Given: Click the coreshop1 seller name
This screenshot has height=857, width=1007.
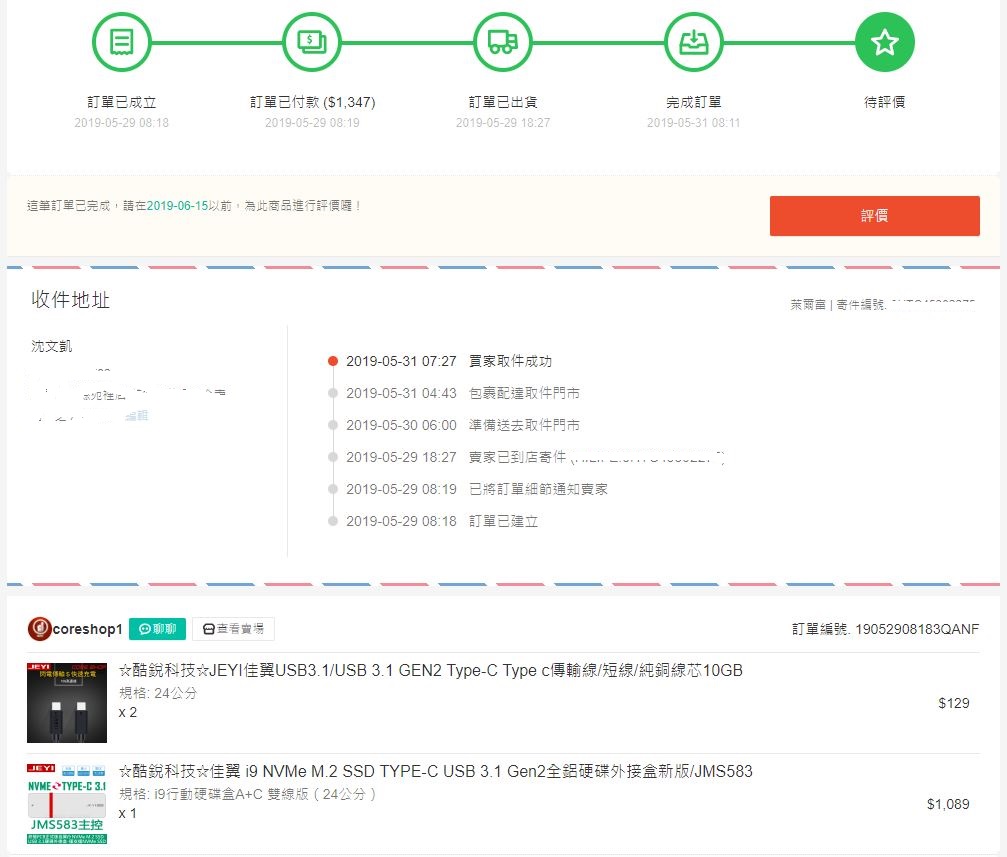Looking at the screenshot, I should point(87,629).
